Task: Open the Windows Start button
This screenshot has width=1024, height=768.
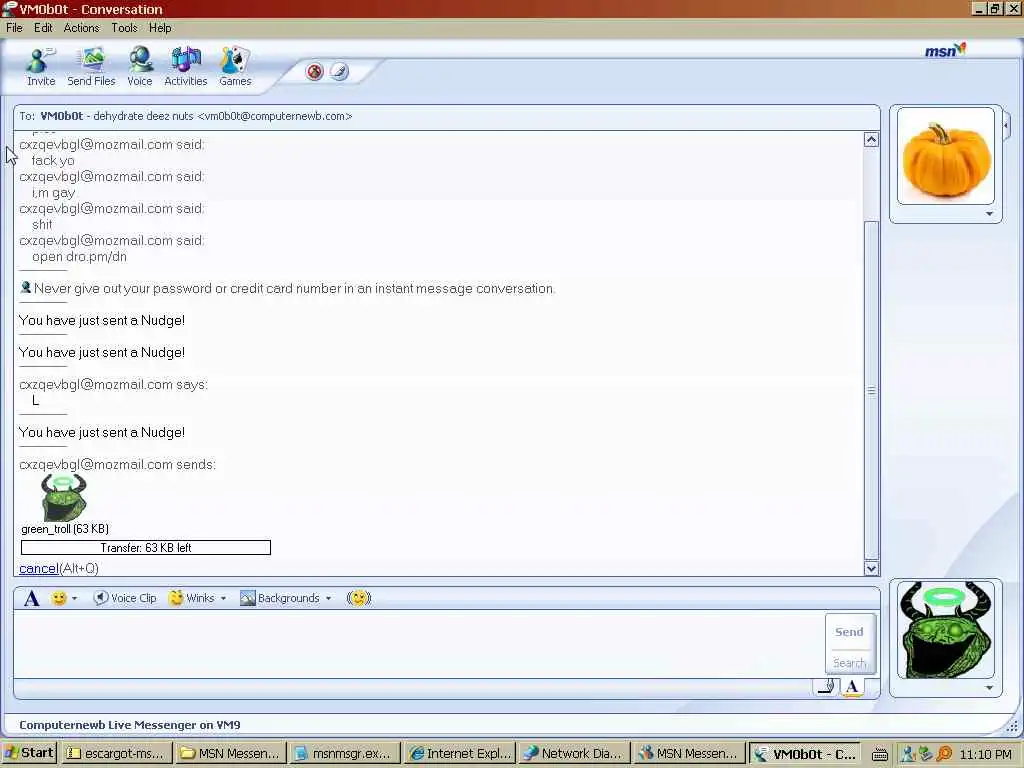Action: (x=29, y=752)
